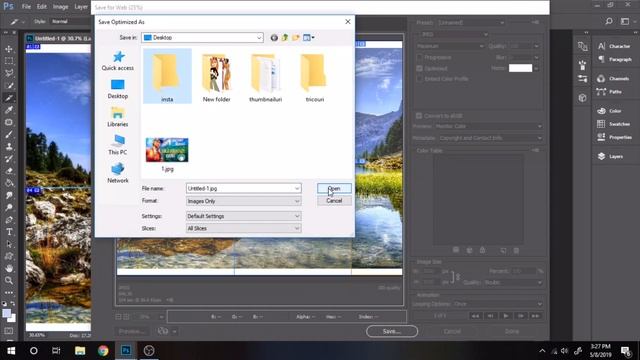This screenshot has width=640, height=360.
Task: Select the tricouri folder
Action: 315,78
